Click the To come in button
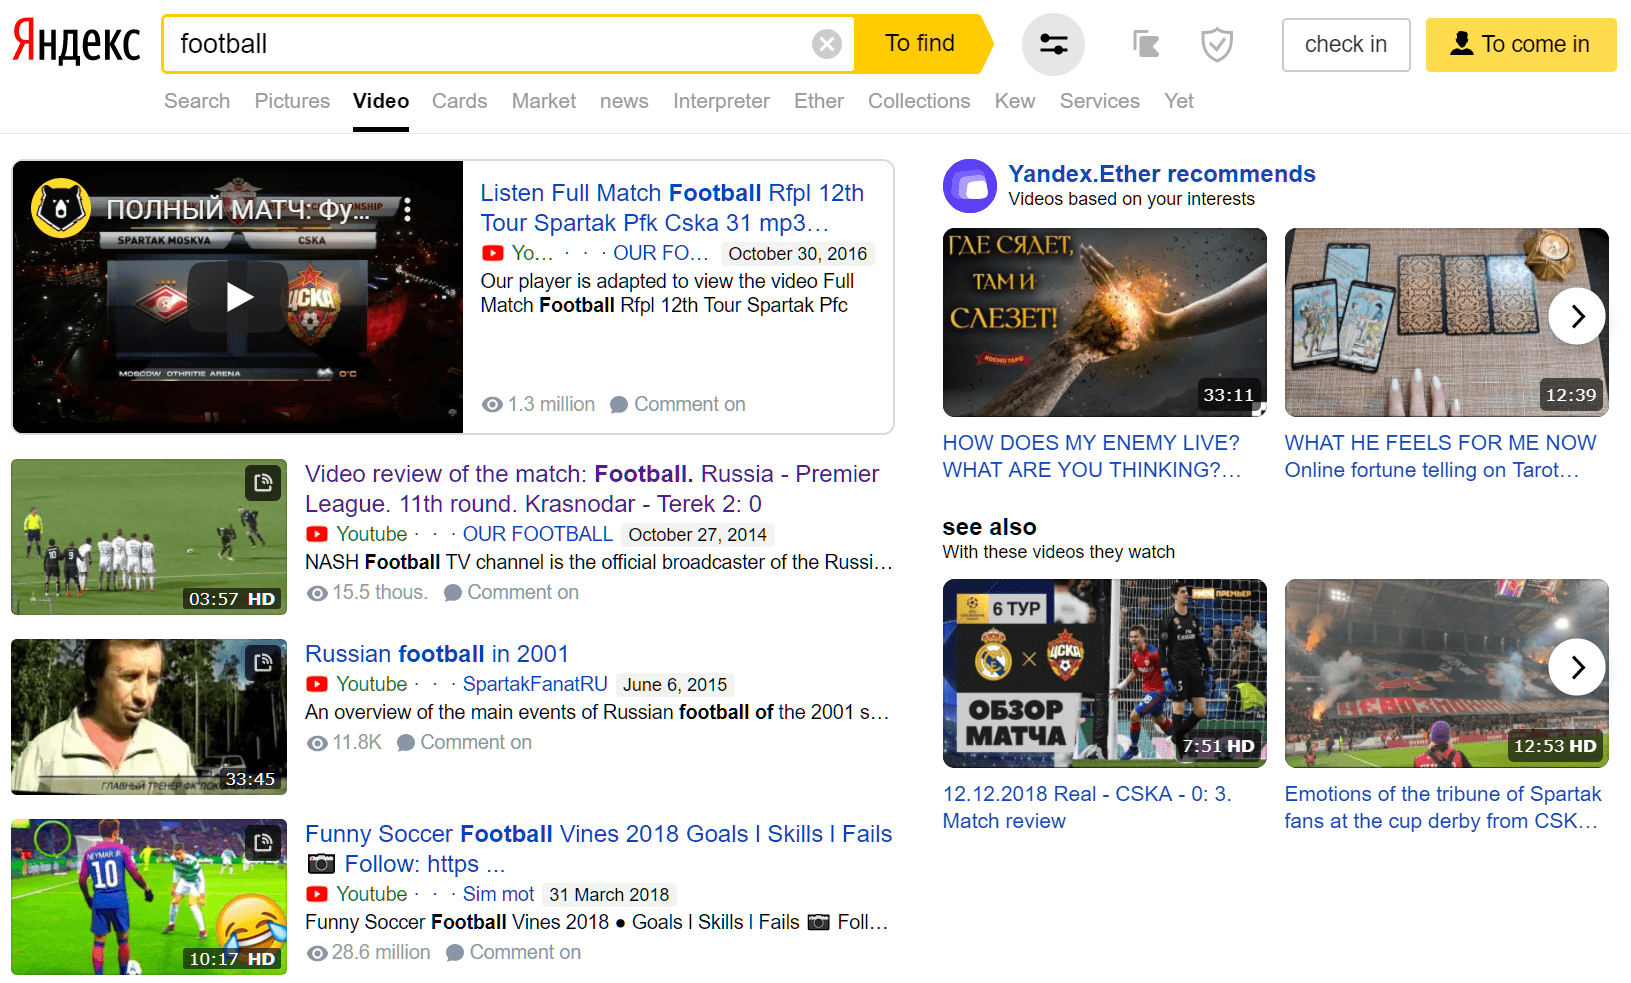The height and width of the screenshot is (983, 1631). coord(1521,44)
